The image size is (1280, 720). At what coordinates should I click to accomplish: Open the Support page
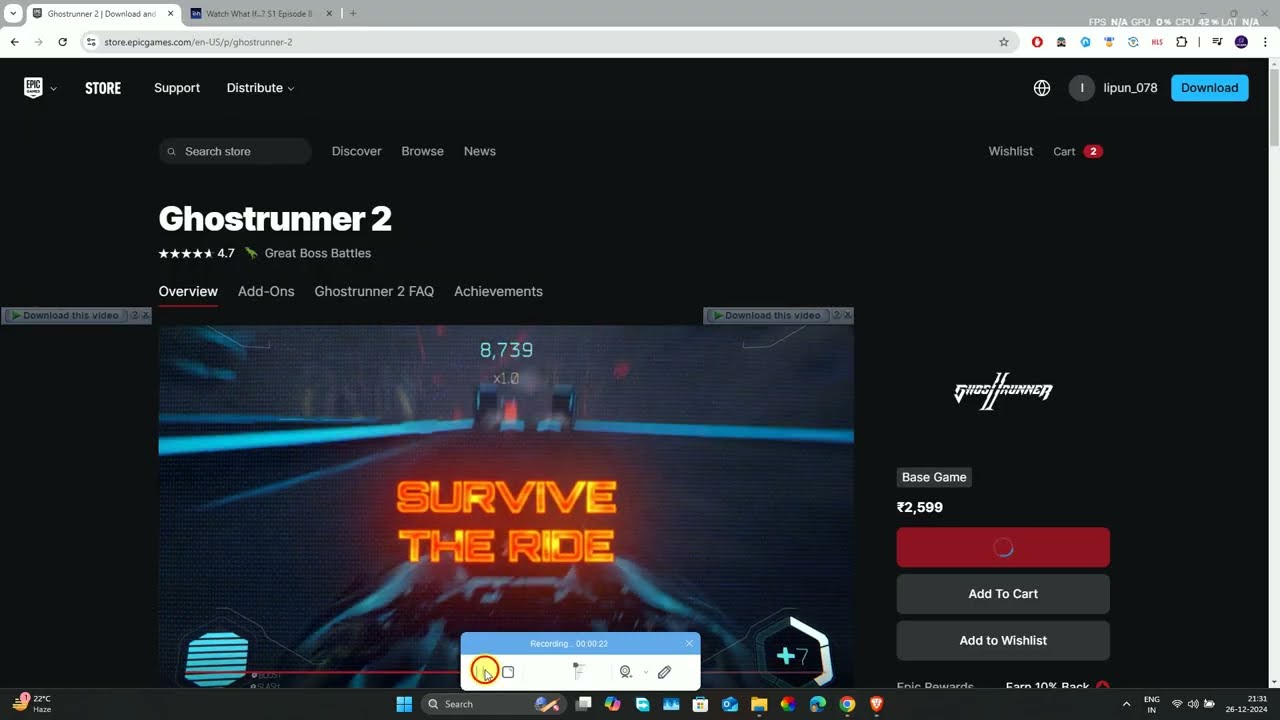177,88
